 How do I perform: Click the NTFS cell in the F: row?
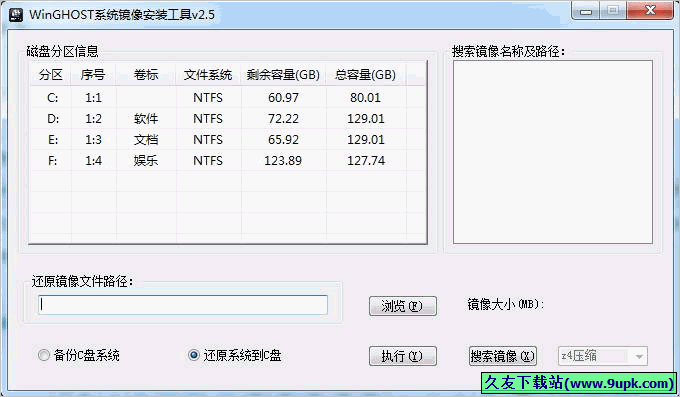click(x=208, y=161)
